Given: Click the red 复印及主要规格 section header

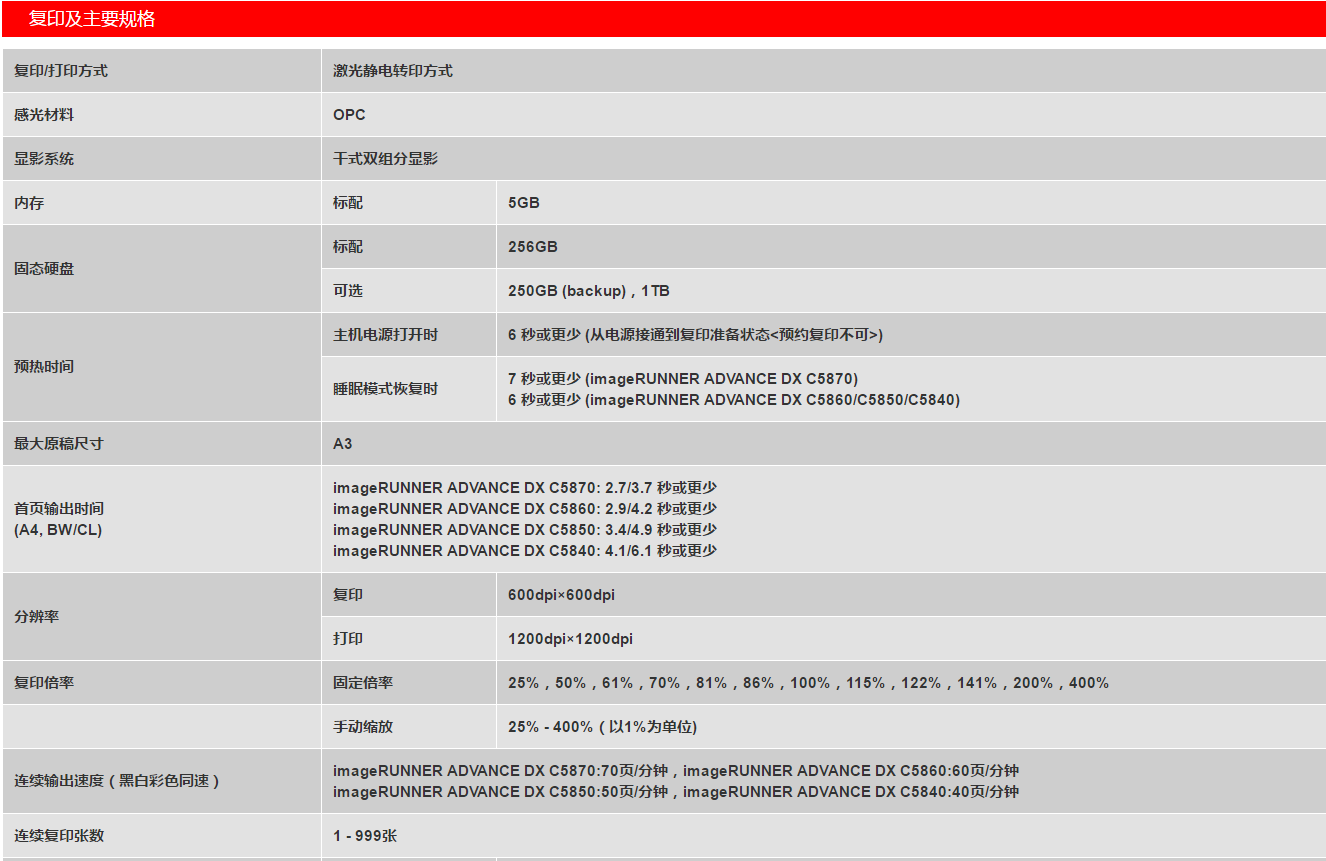Looking at the screenshot, I should [x=92, y=19].
